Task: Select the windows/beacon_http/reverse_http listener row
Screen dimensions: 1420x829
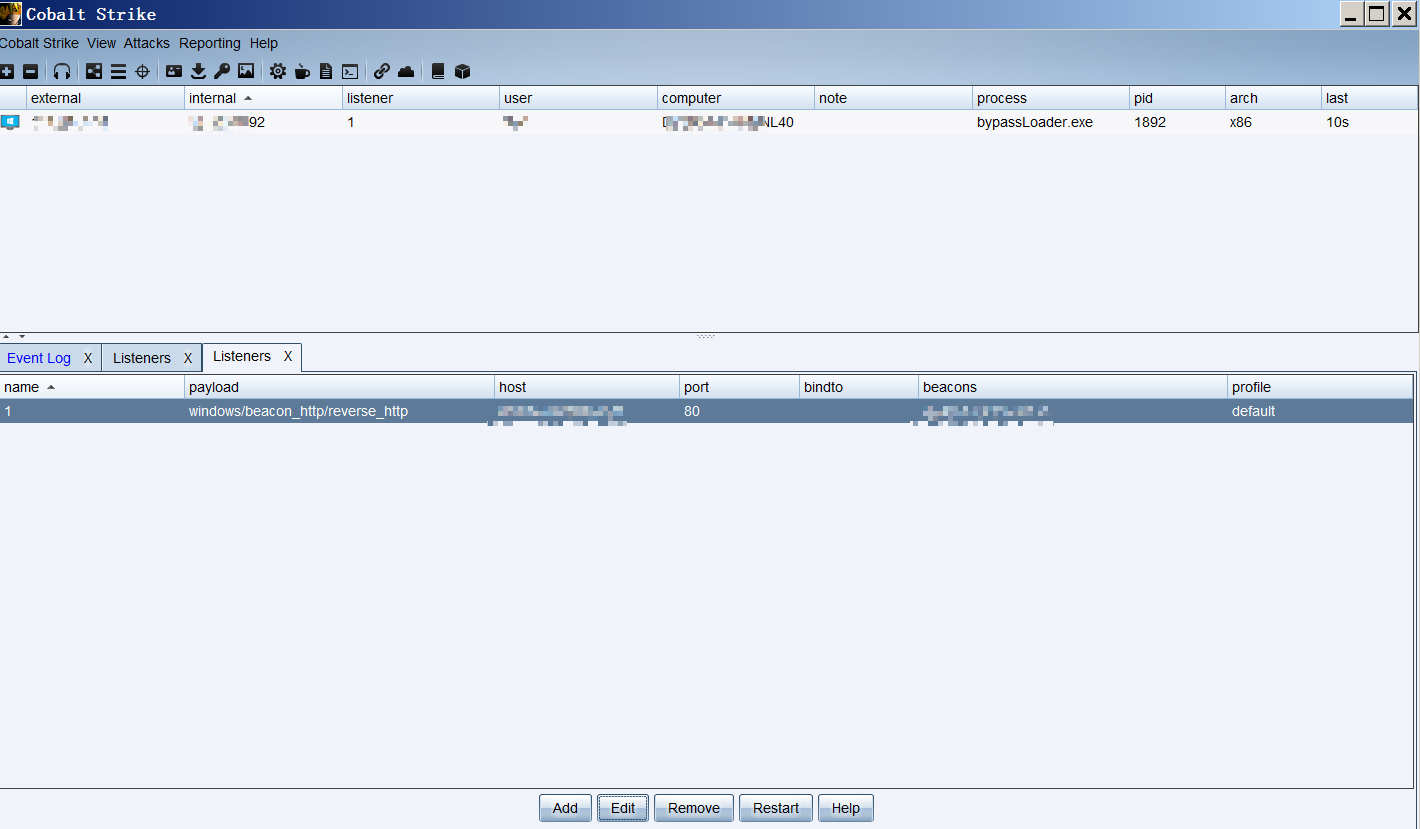Action: (x=706, y=411)
